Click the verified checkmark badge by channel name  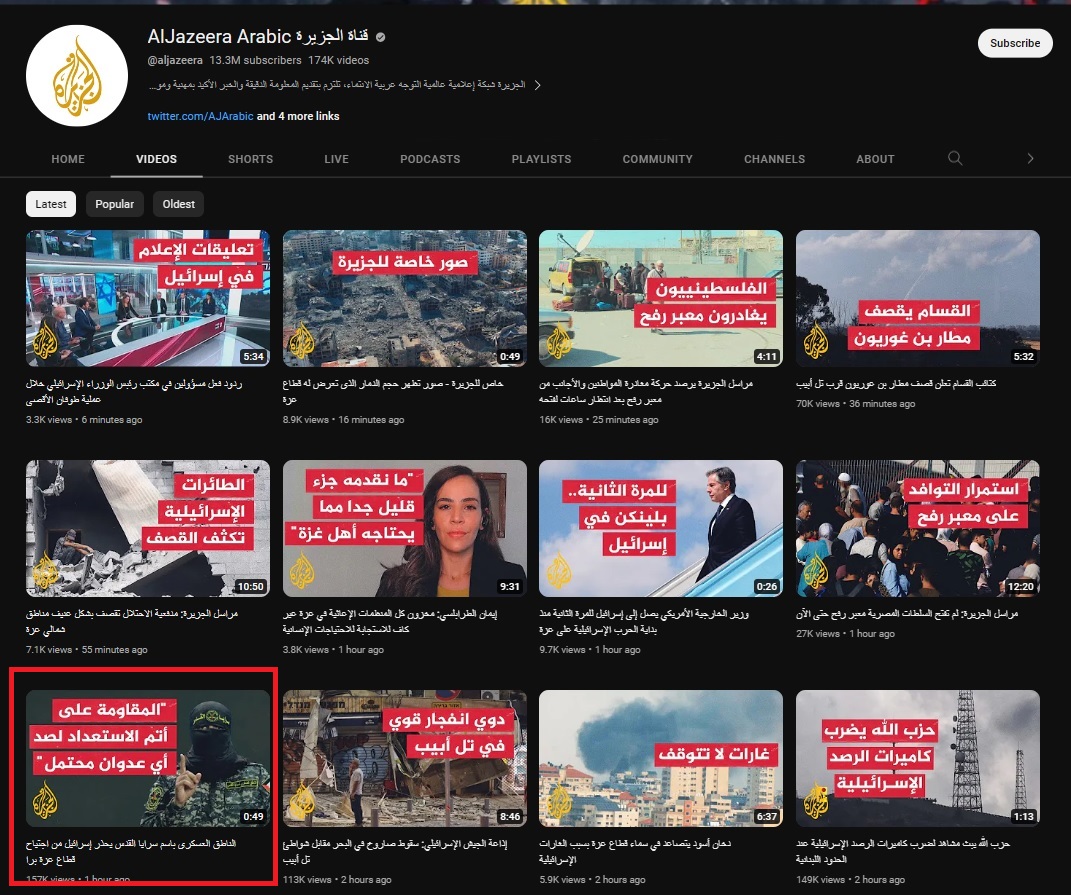(380, 37)
